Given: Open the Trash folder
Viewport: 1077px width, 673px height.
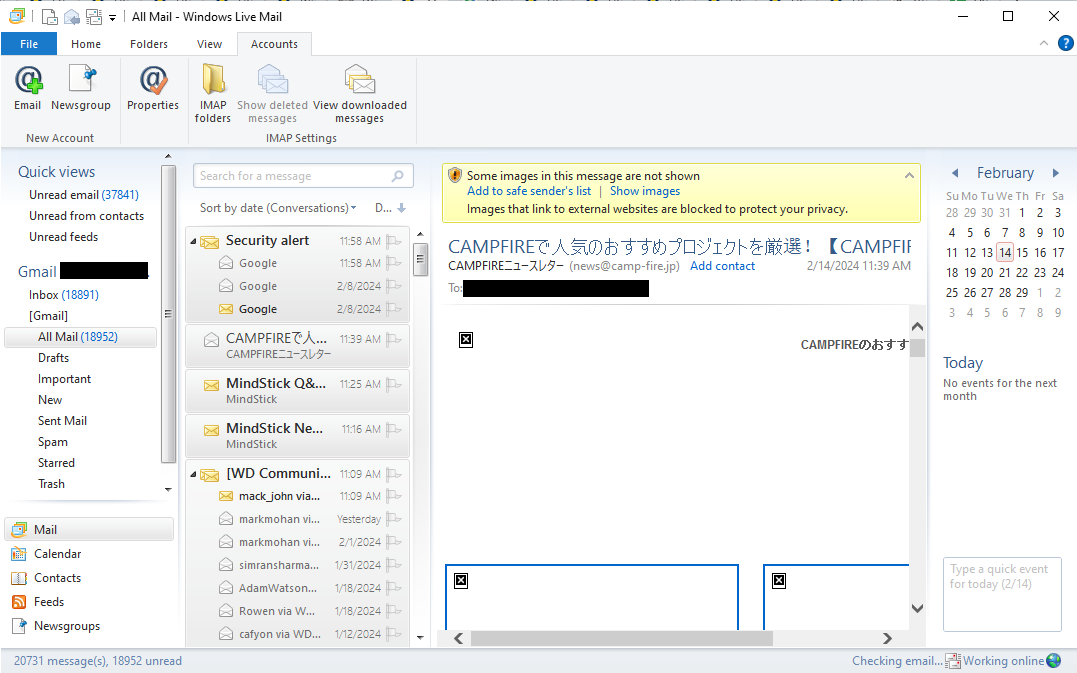Looking at the screenshot, I should (x=52, y=484).
